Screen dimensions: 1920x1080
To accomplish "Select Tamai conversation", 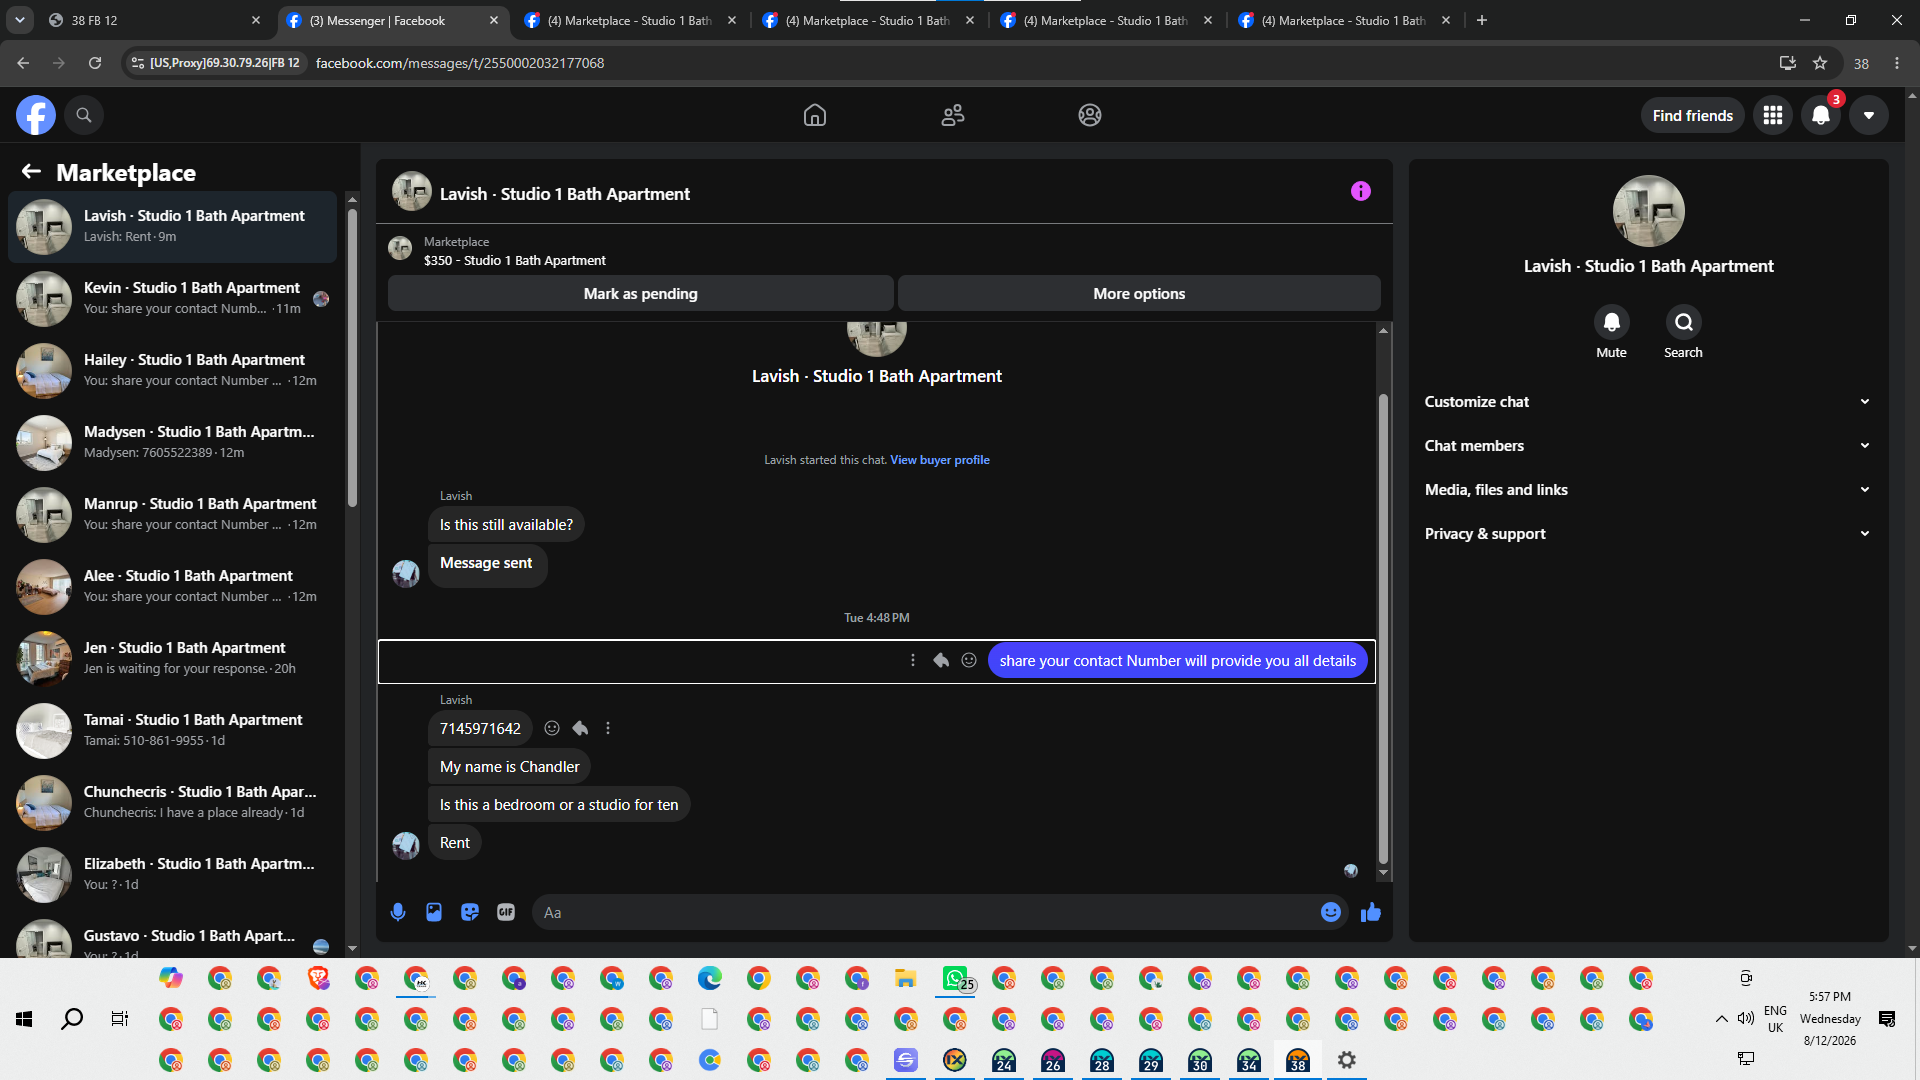I will point(173,731).
